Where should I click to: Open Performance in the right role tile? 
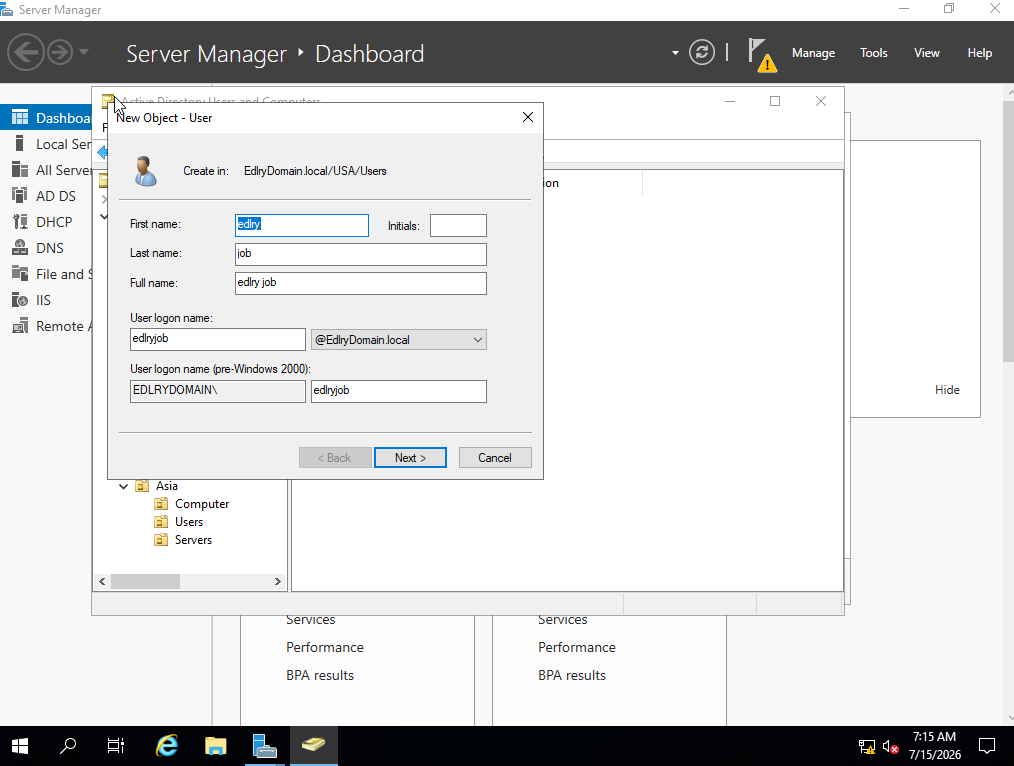coord(577,647)
